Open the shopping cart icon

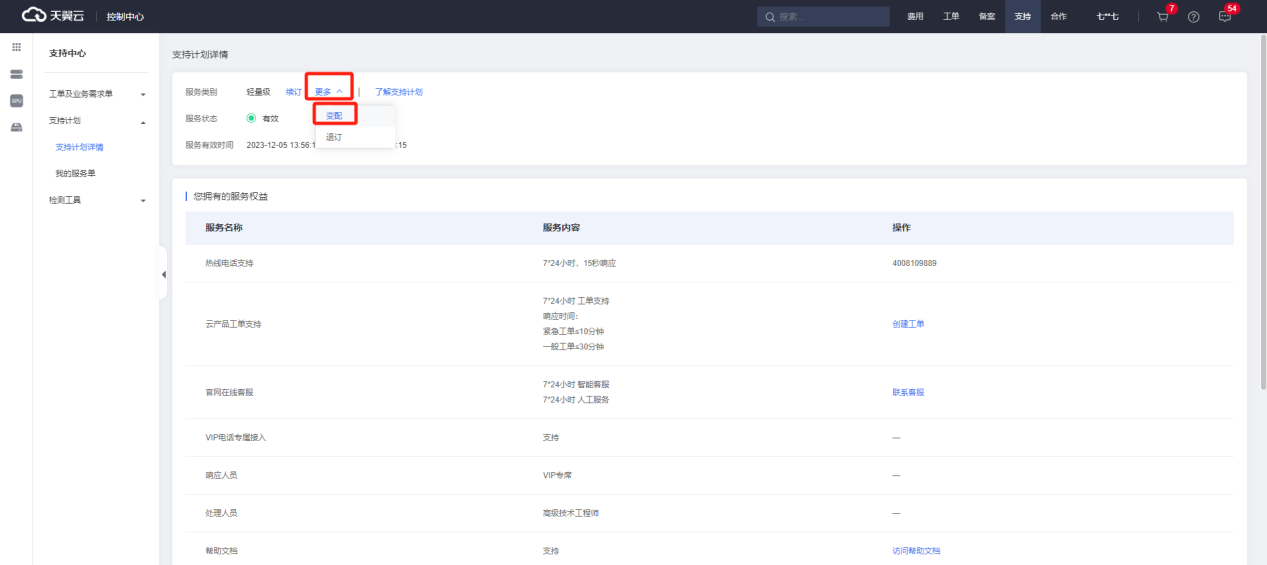(x=1162, y=17)
